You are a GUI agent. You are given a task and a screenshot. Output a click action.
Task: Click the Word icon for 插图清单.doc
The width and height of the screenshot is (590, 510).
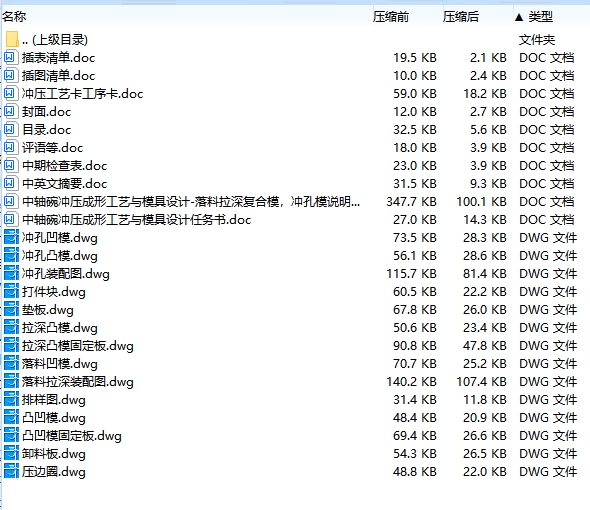tap(11, 75)
